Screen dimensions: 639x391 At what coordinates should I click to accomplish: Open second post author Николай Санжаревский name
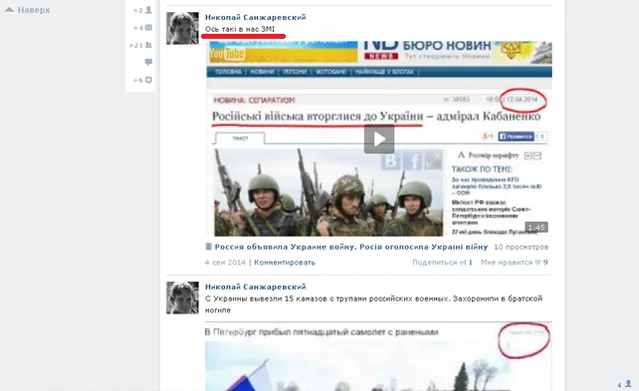[256, 287]
